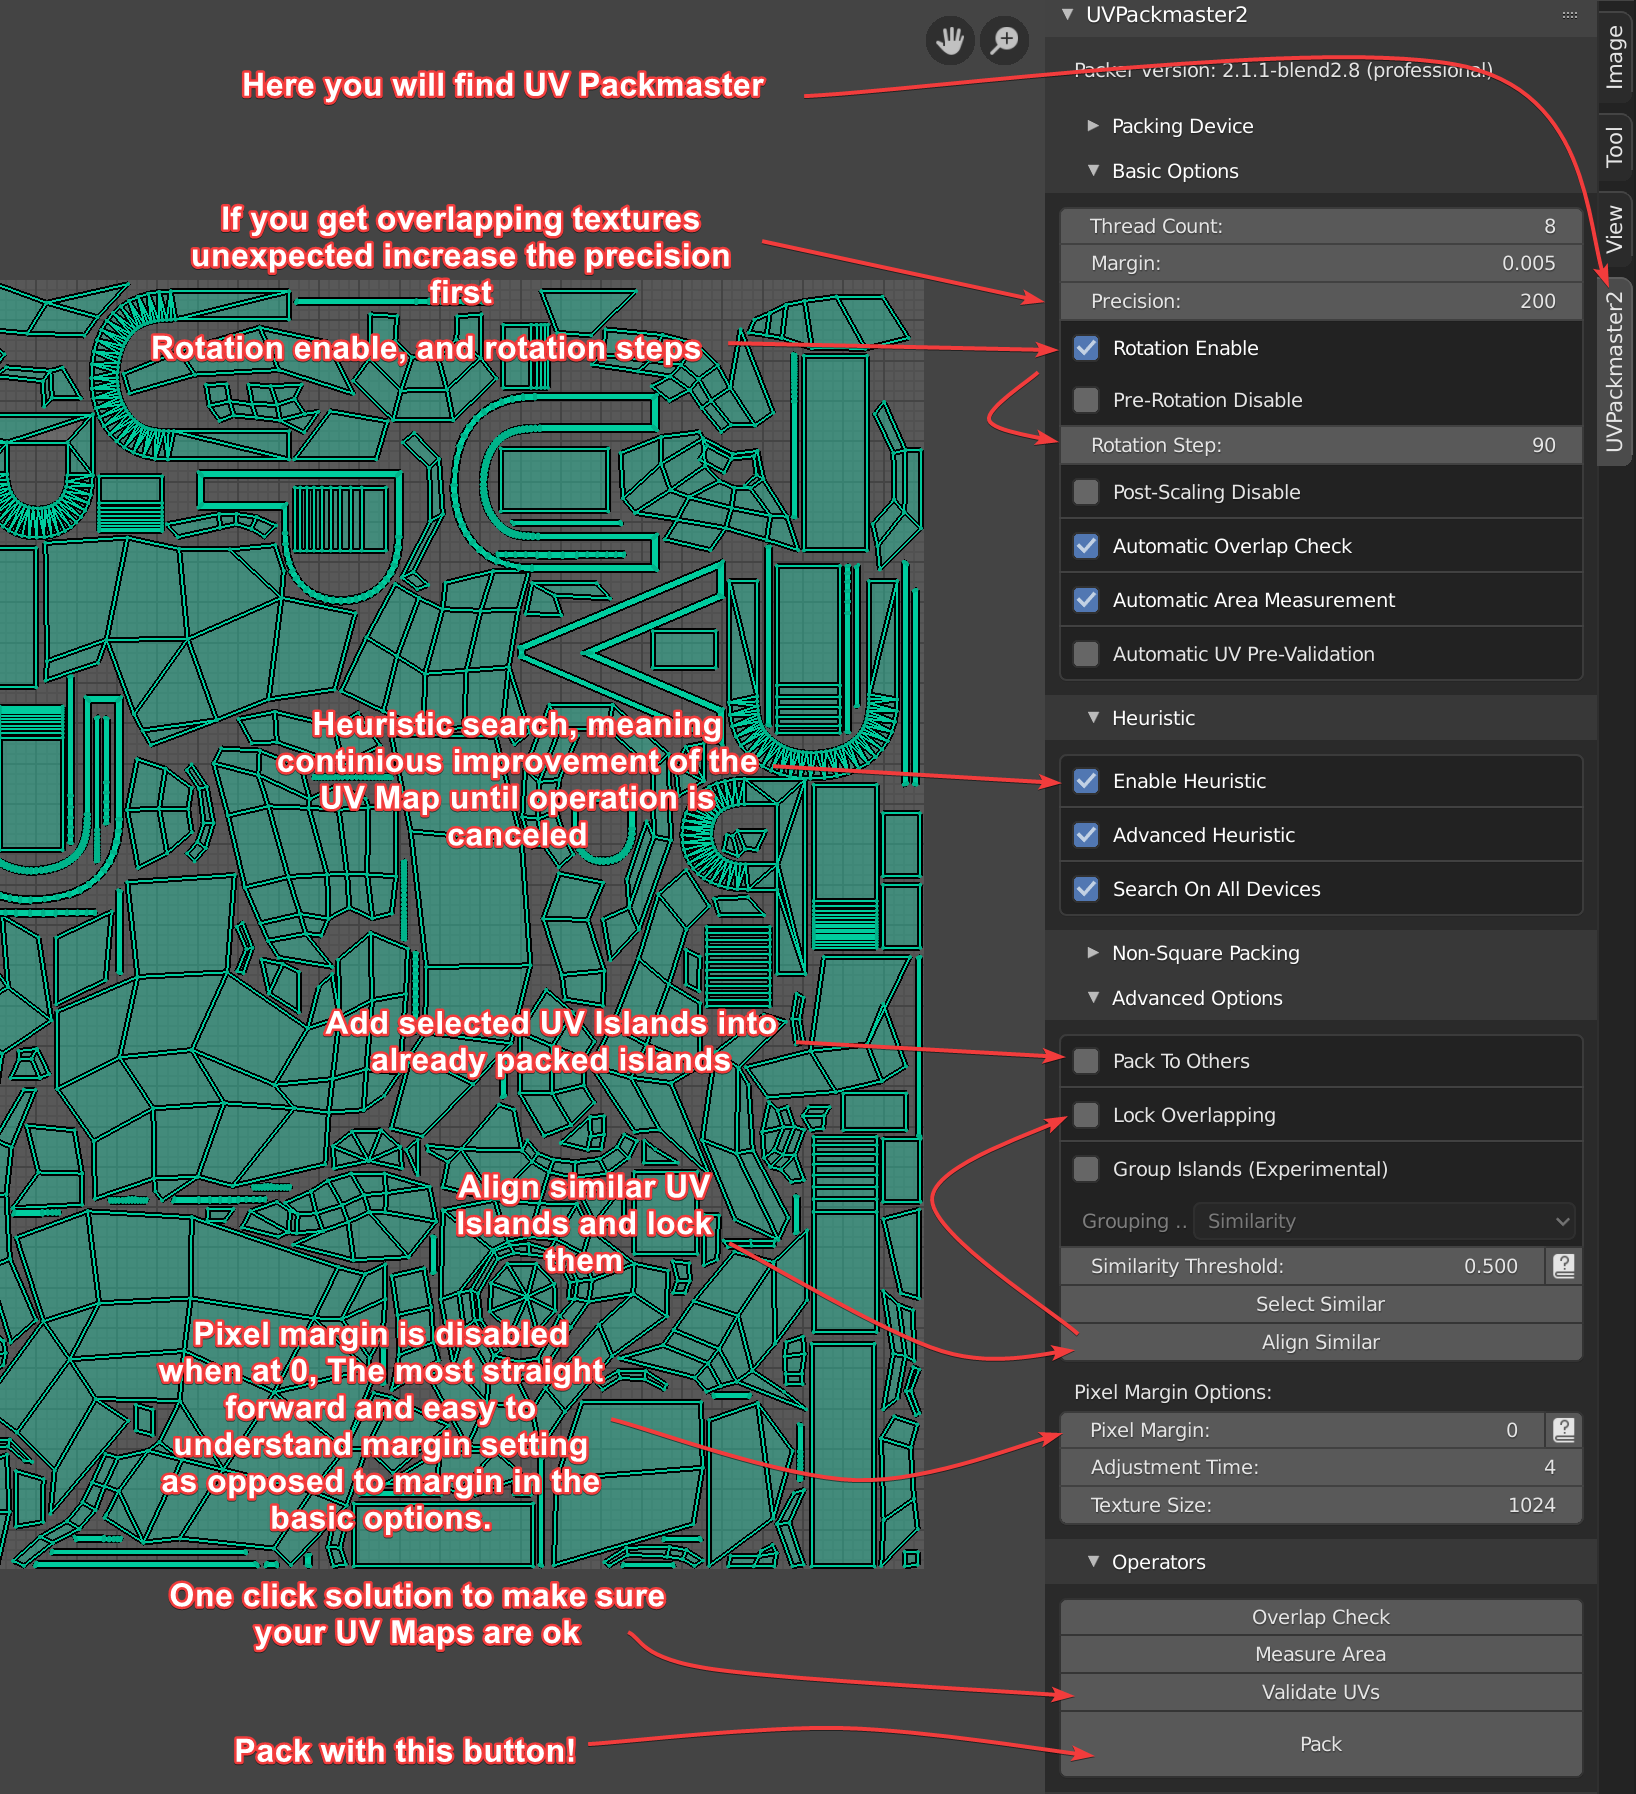Click the Select Similar button
This screenshot has height=1794, width=1636.
[x=1321, y=1304]
